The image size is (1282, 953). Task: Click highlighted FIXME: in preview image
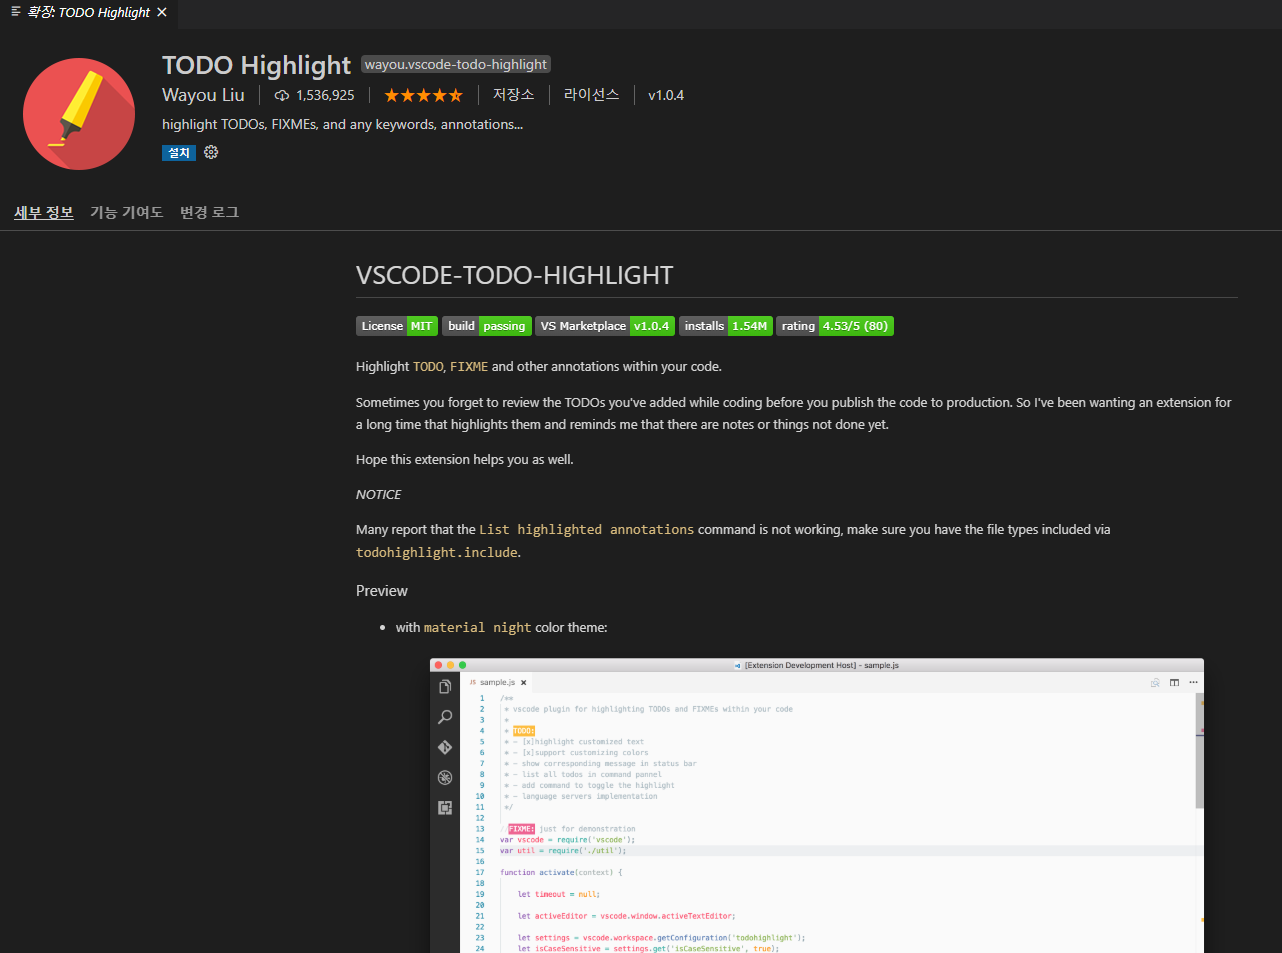[521, 829]
